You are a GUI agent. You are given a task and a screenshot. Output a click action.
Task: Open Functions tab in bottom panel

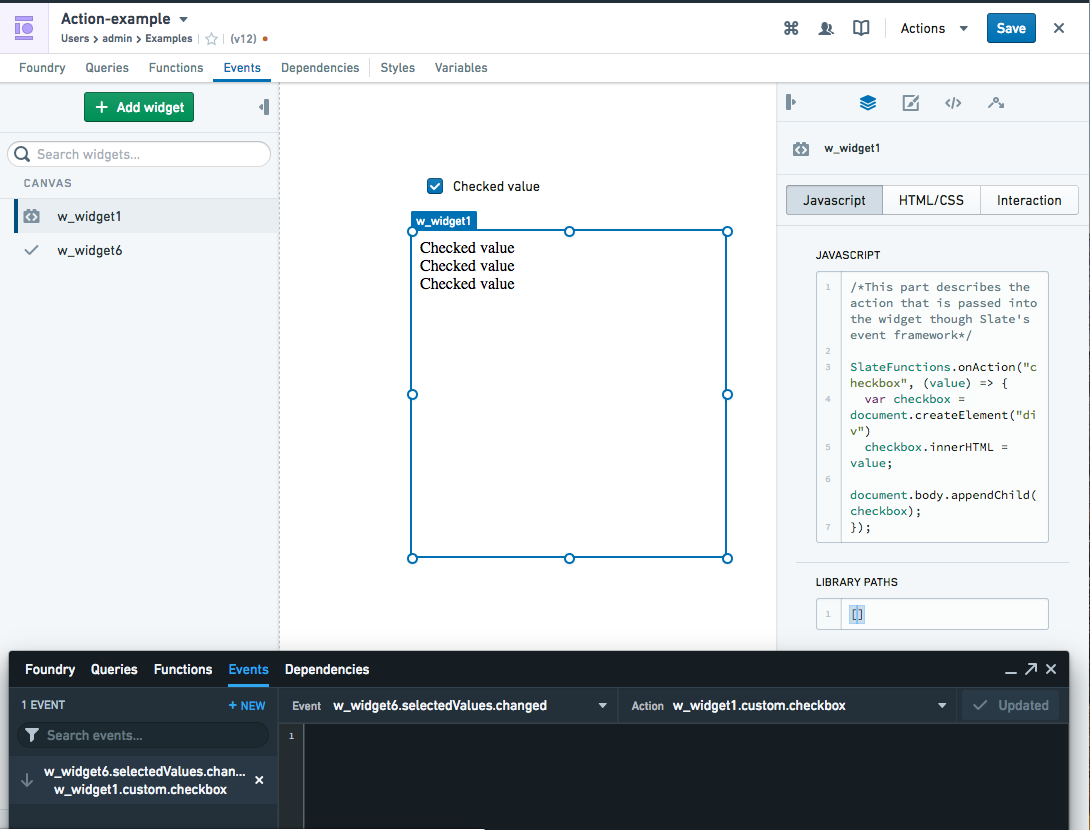pyautogui.click(x=183, y=669)
